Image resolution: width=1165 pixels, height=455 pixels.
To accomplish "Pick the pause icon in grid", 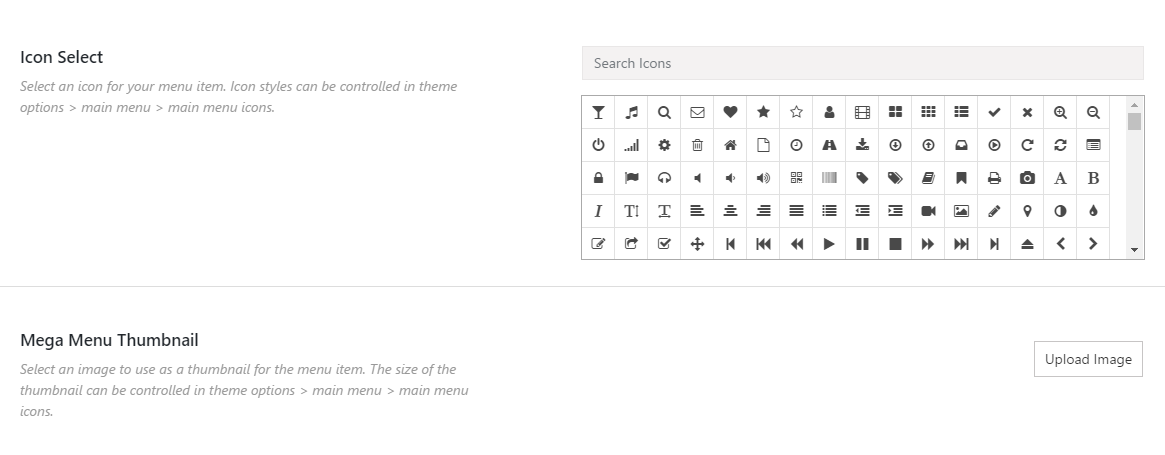I will (862, 244).
